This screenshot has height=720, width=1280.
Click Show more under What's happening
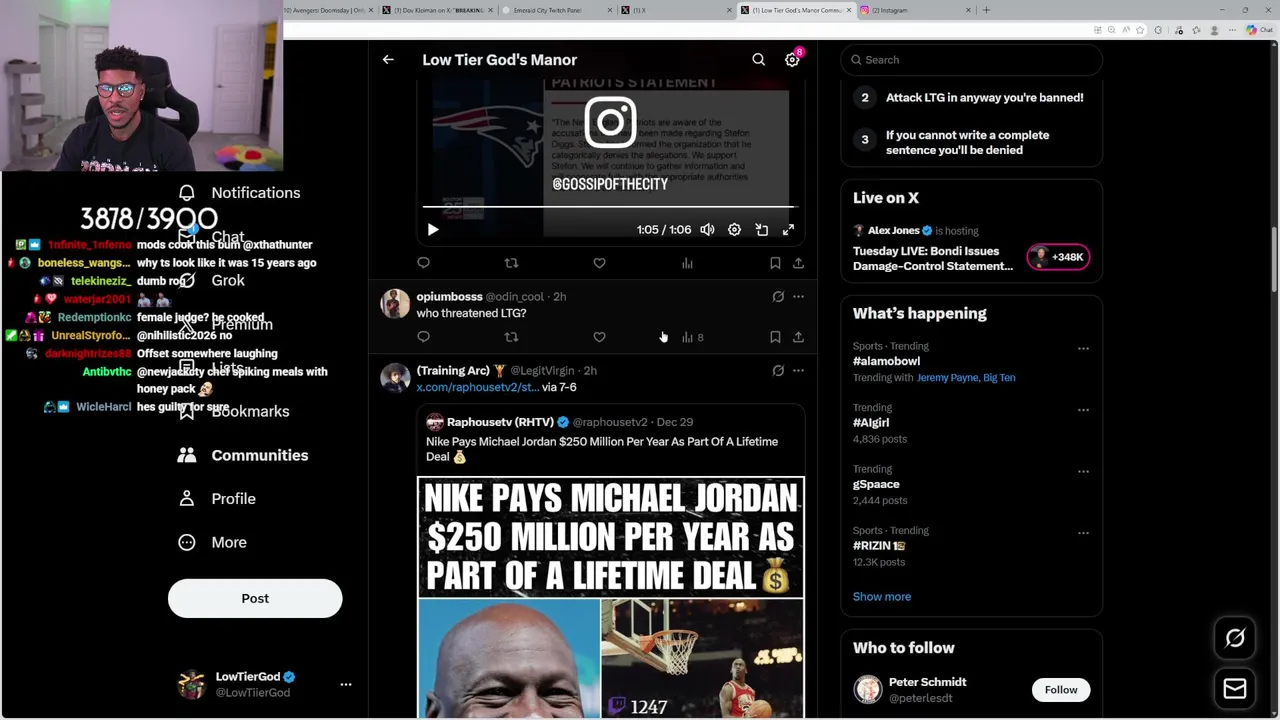[x=882, y=597]
